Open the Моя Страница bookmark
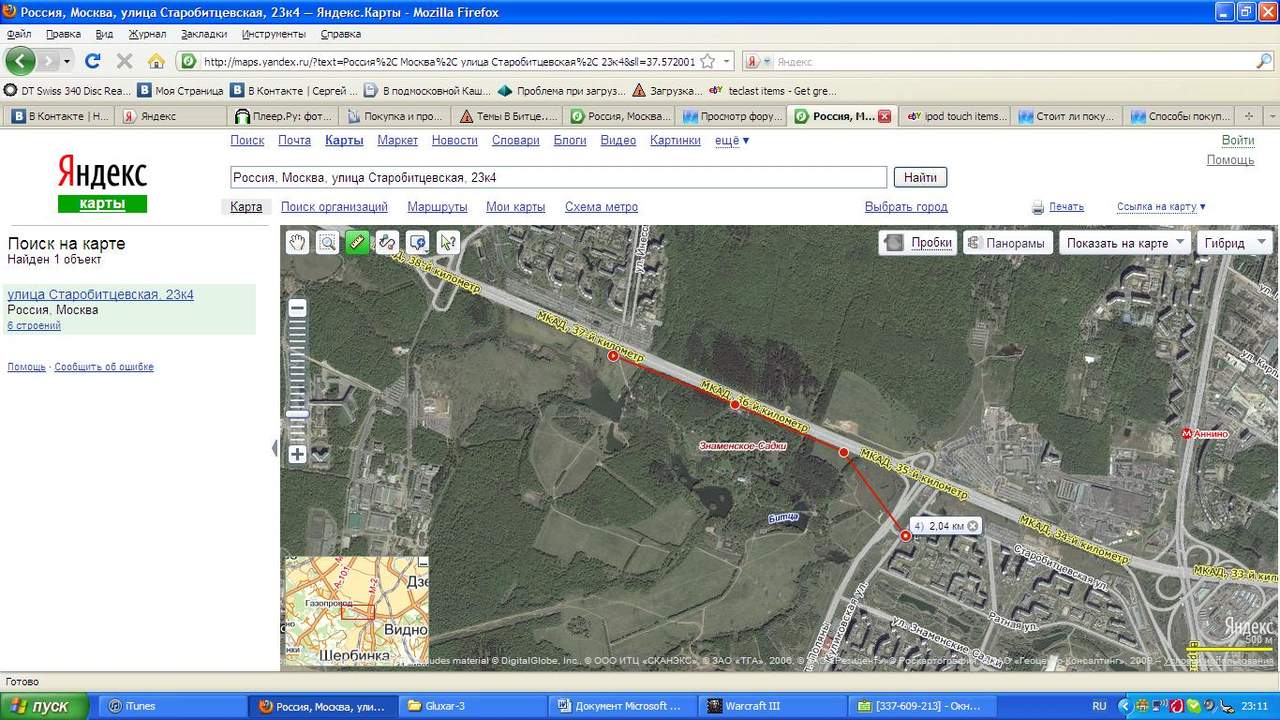 tap(181, 90)
